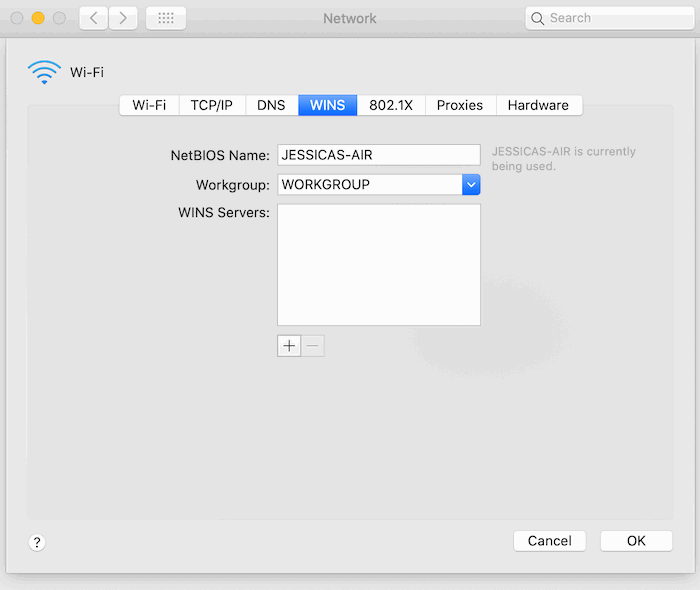Add a WINS server with plus

[x=289, y=346]
